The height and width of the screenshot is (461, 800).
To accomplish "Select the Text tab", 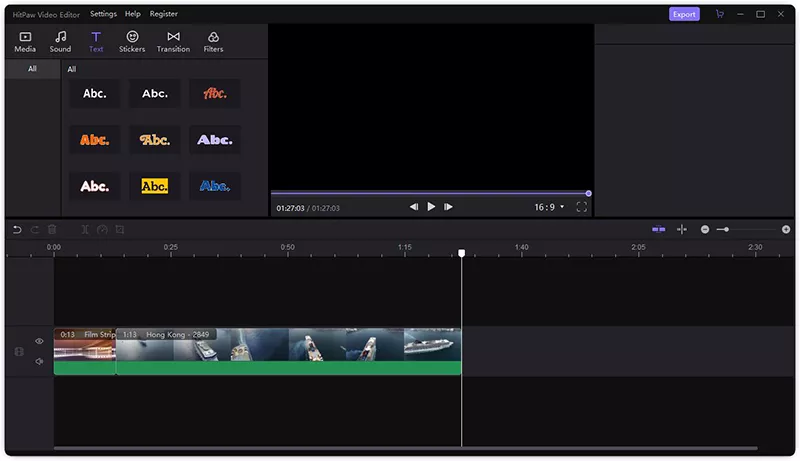I will 96,42.
